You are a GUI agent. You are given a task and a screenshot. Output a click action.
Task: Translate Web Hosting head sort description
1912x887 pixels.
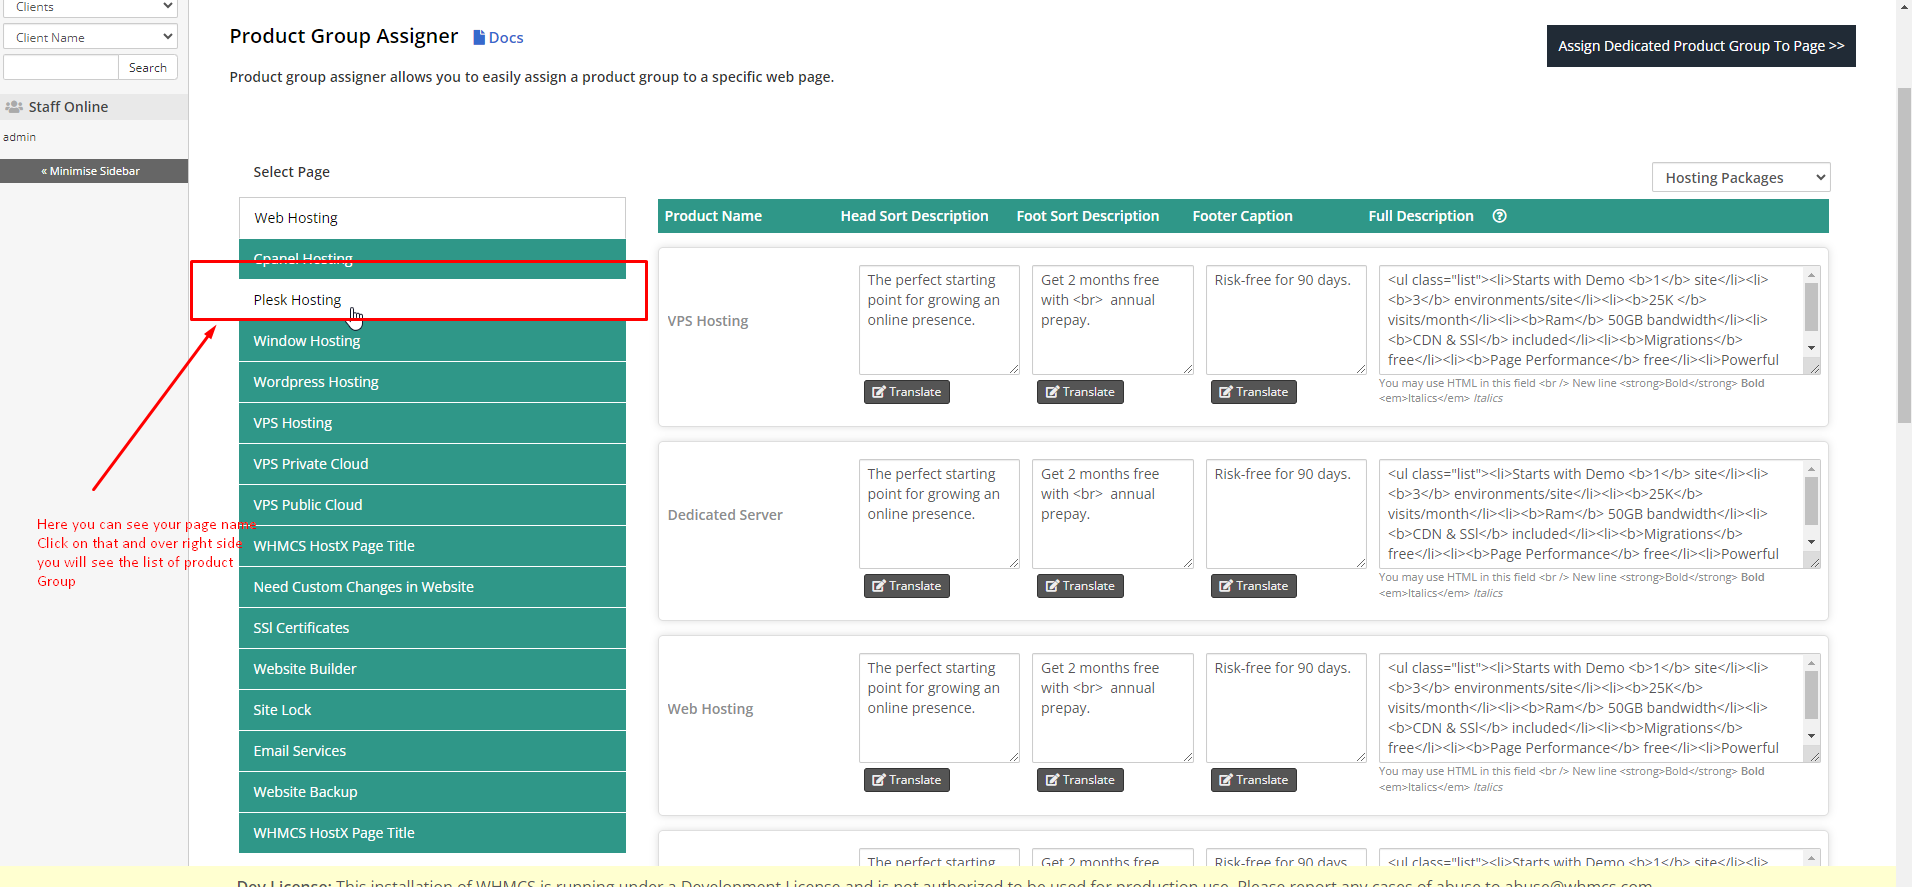tap(906, 780)
